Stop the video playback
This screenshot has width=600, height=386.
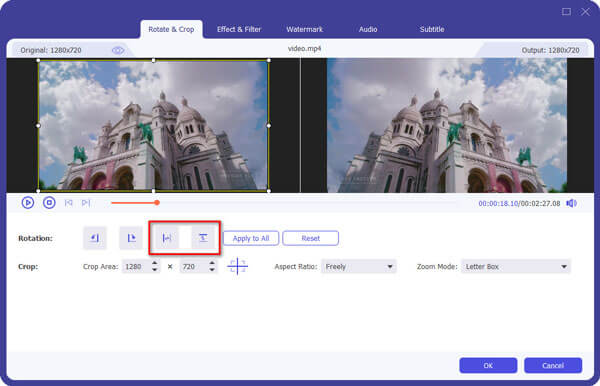49,202
